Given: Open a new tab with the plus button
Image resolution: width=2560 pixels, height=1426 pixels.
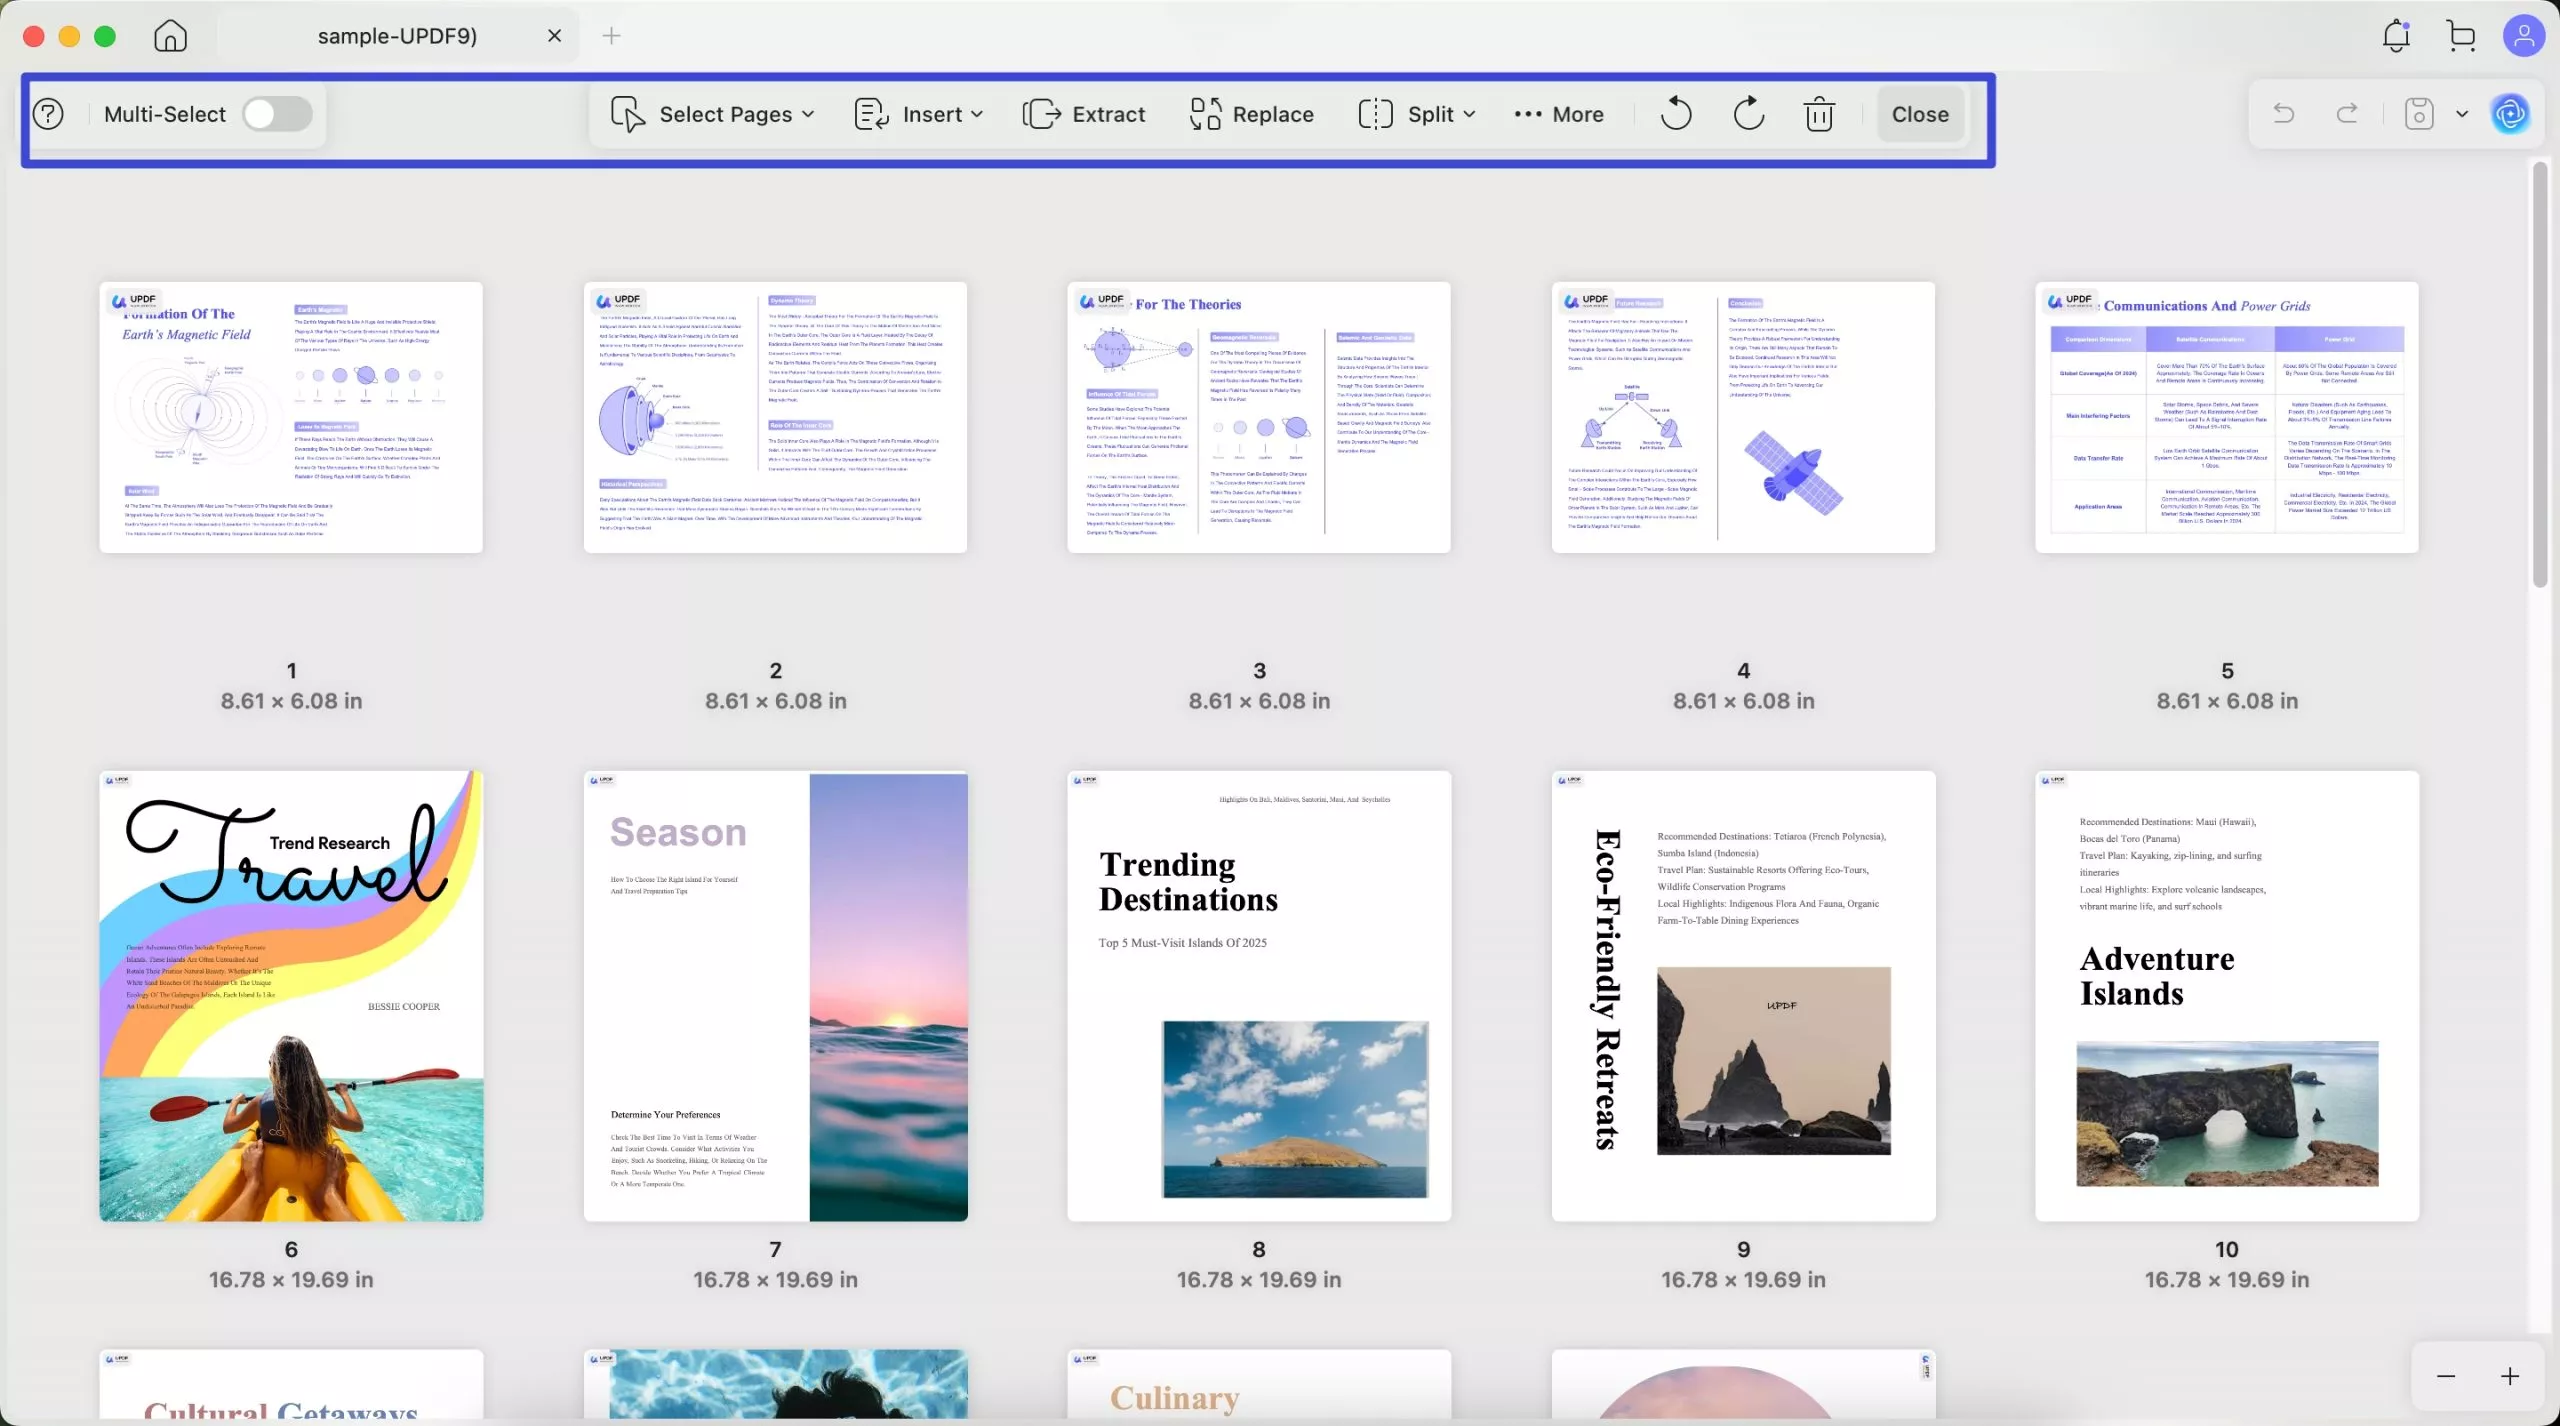Looking at the screenshot, I should tap(611, 35).
